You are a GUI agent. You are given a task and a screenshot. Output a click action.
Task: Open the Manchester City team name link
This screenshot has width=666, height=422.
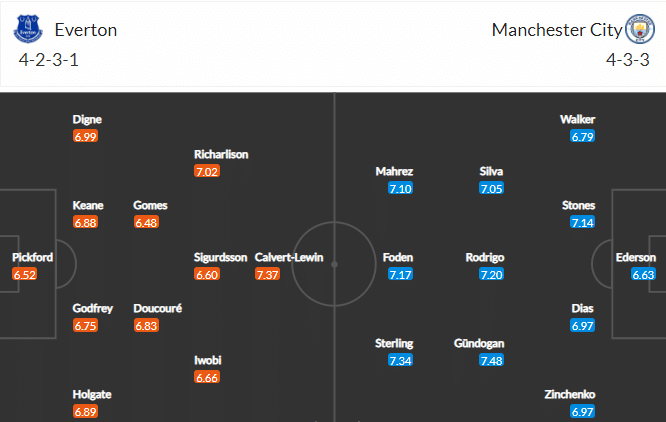[557, 30]
